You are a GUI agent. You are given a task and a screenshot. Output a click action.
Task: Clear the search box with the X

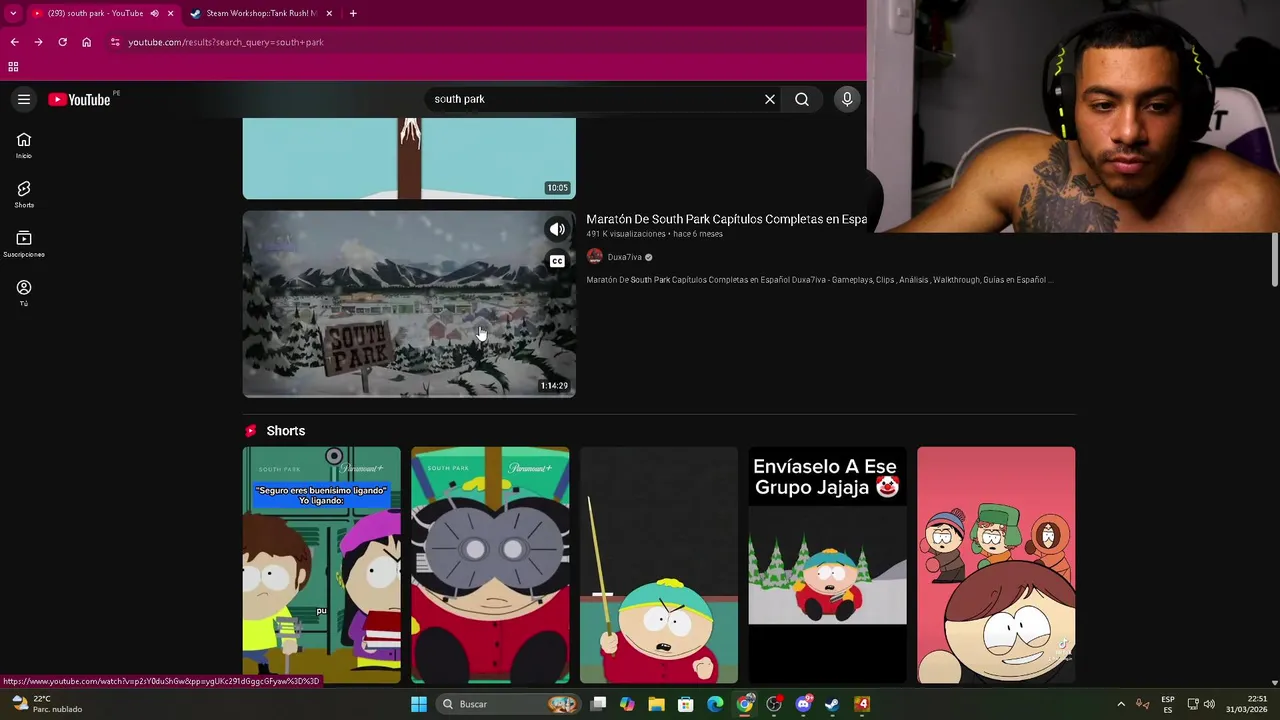point(770,99)
